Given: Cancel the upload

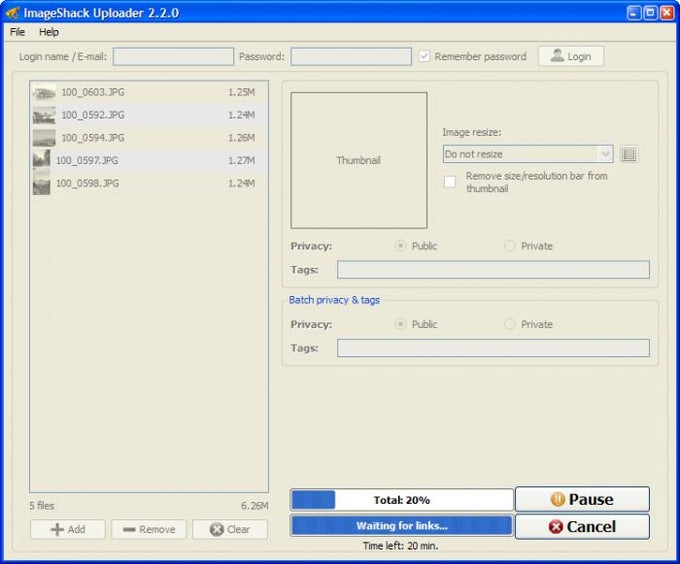Looking at the screenshot, I should (x=582, y=527).
